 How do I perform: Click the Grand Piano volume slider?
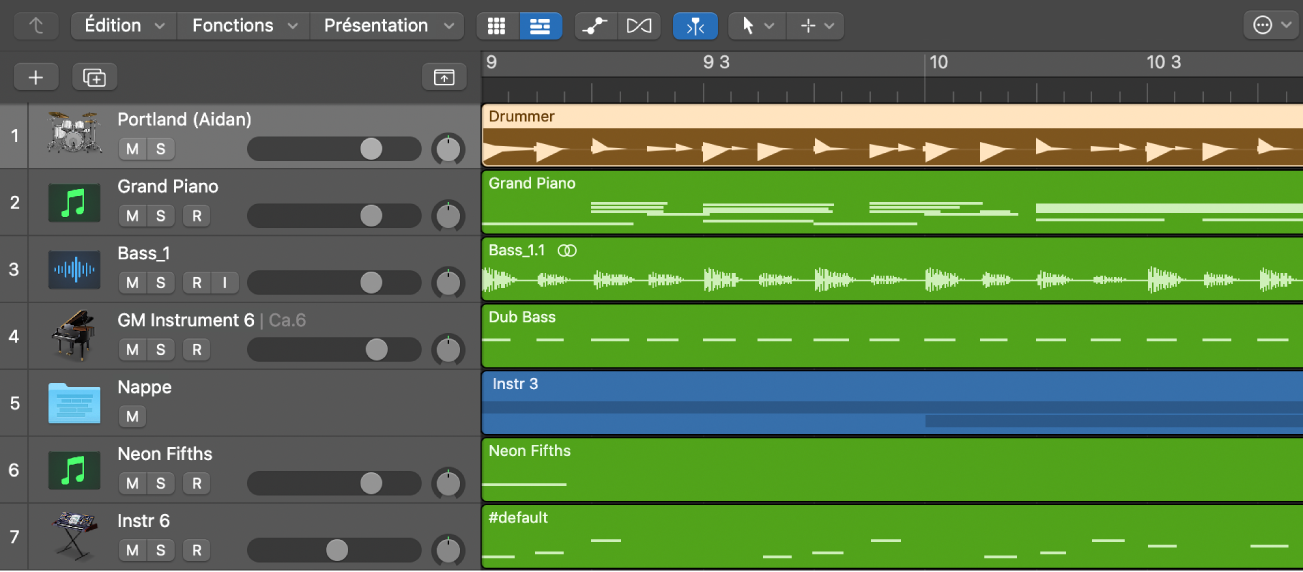(334, 216)
